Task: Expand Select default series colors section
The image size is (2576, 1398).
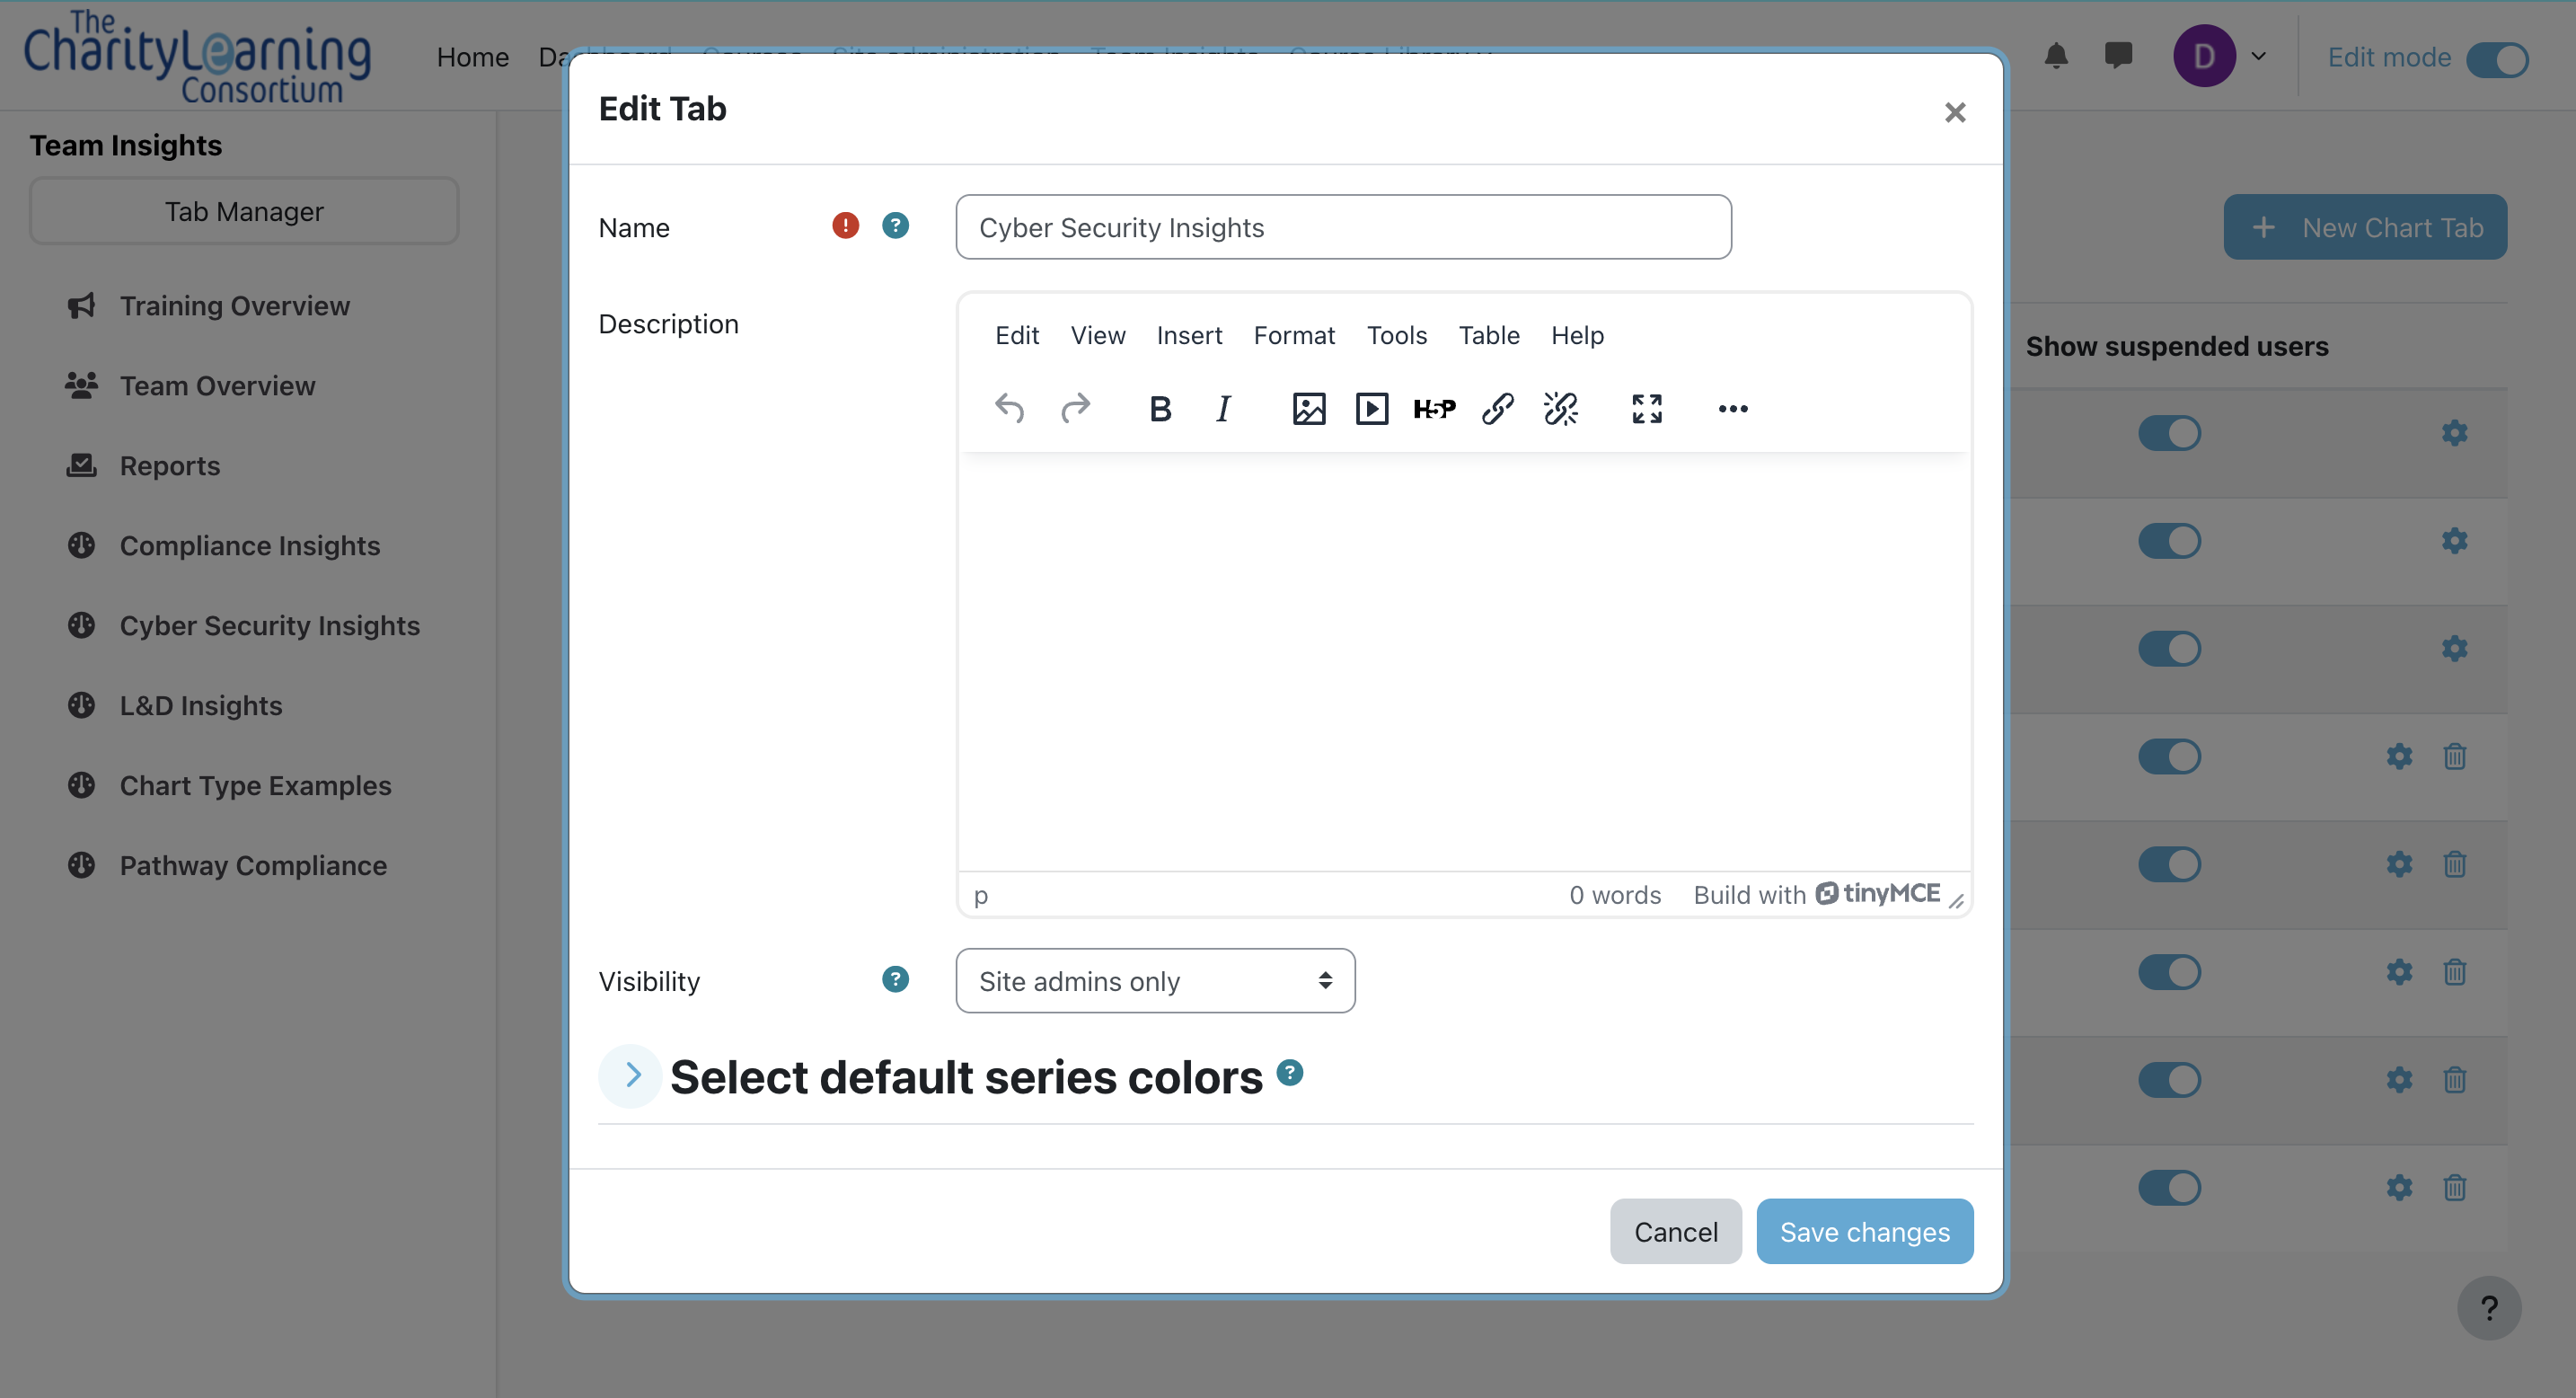Action: pos(631,1076)
